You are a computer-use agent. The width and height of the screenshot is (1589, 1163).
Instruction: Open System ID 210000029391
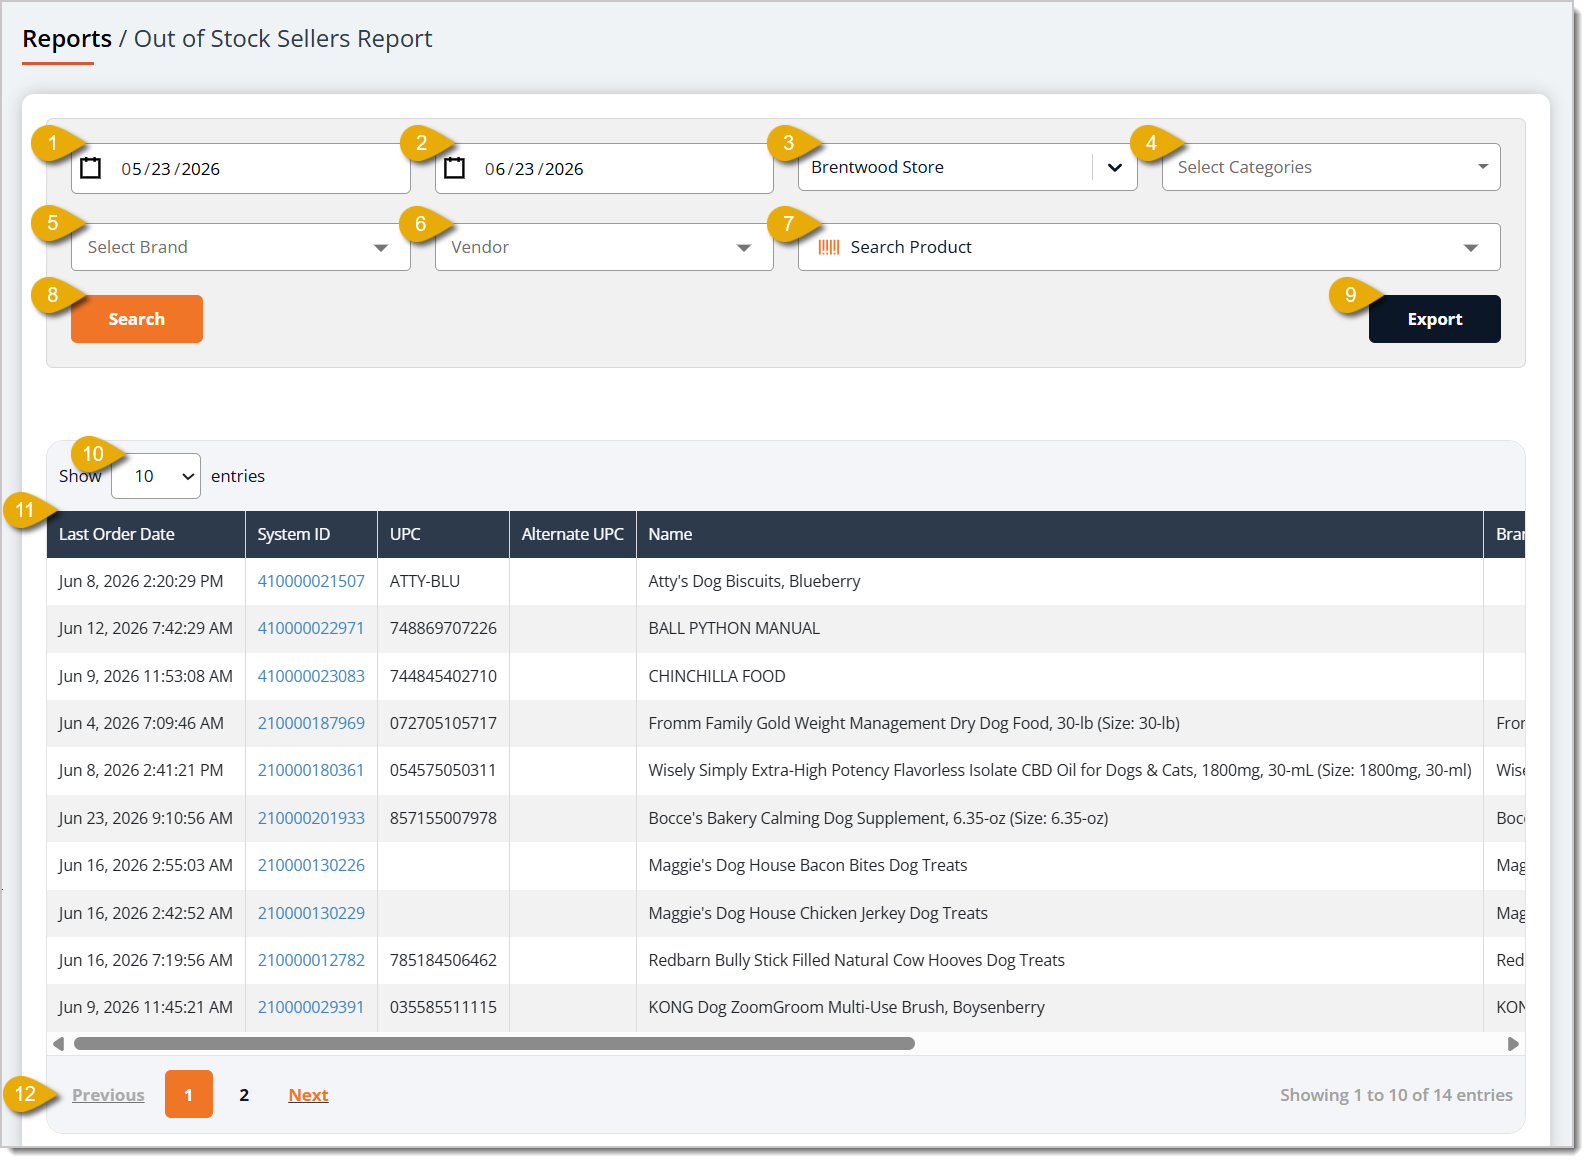pyautogui.click(x=311, y=1007)
